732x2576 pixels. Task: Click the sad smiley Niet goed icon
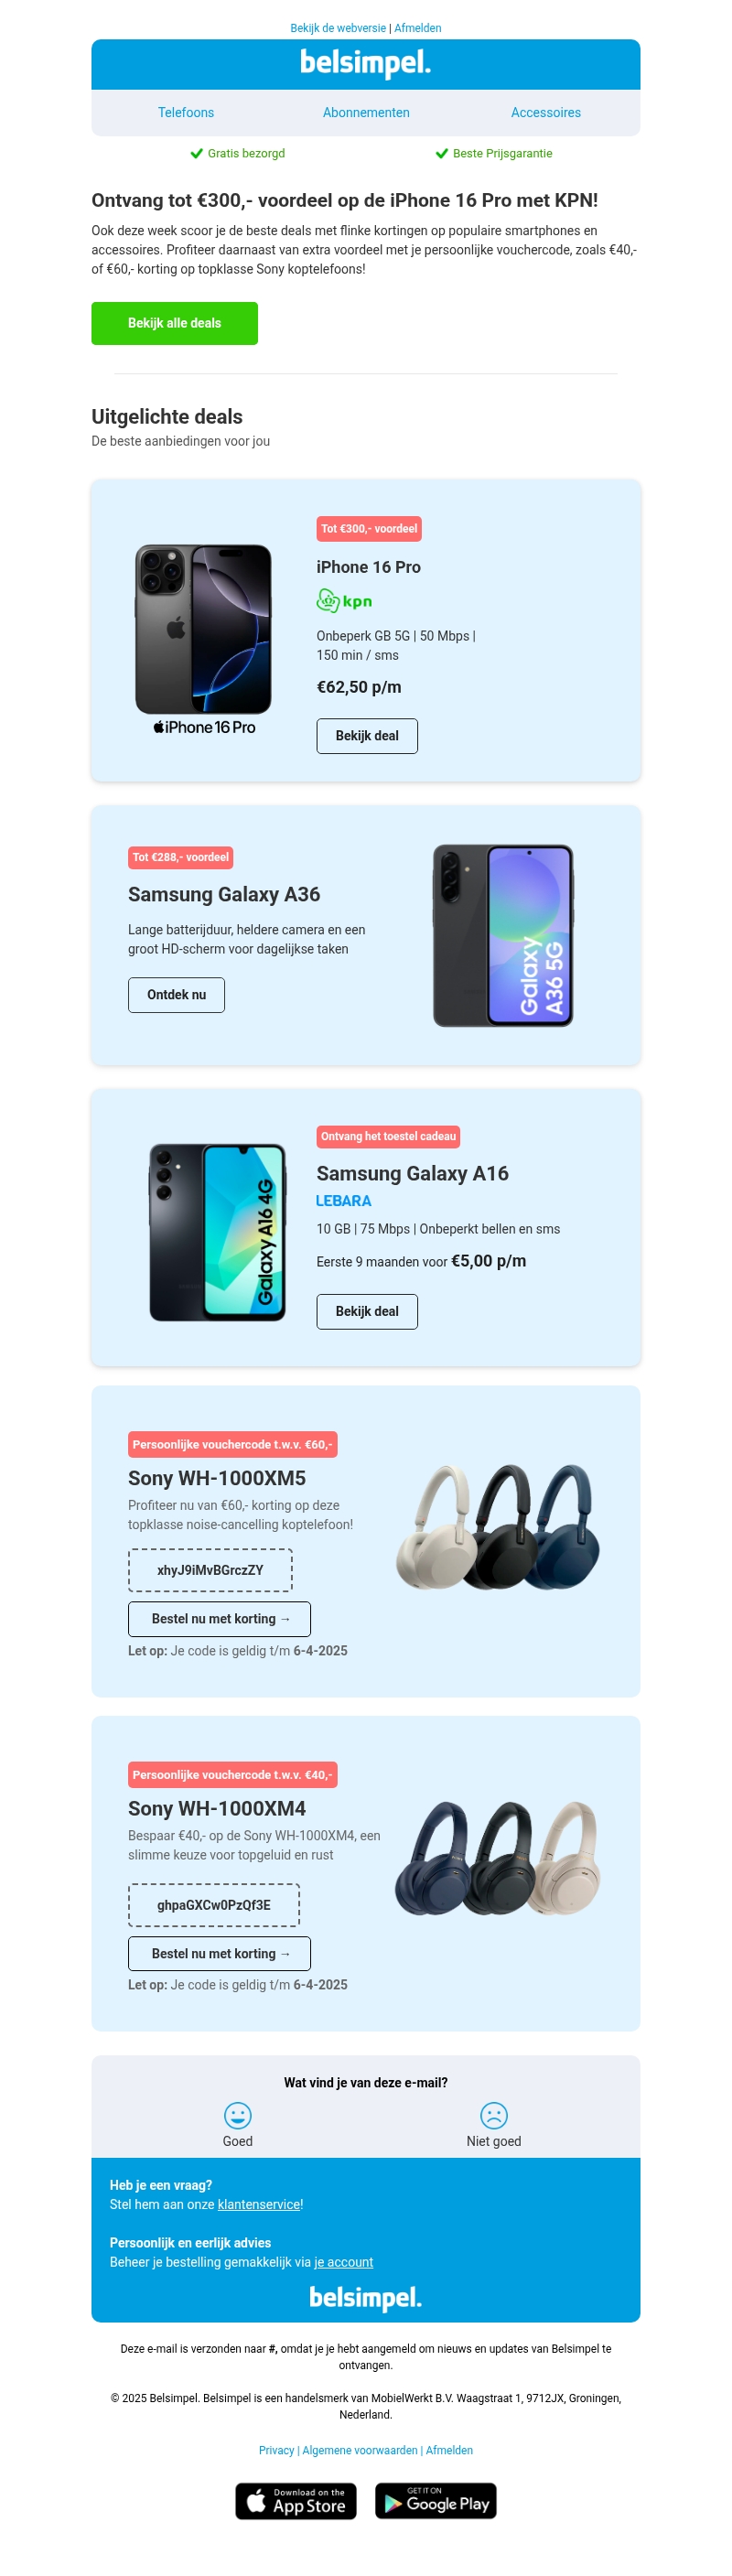(x=494, y=2115)
